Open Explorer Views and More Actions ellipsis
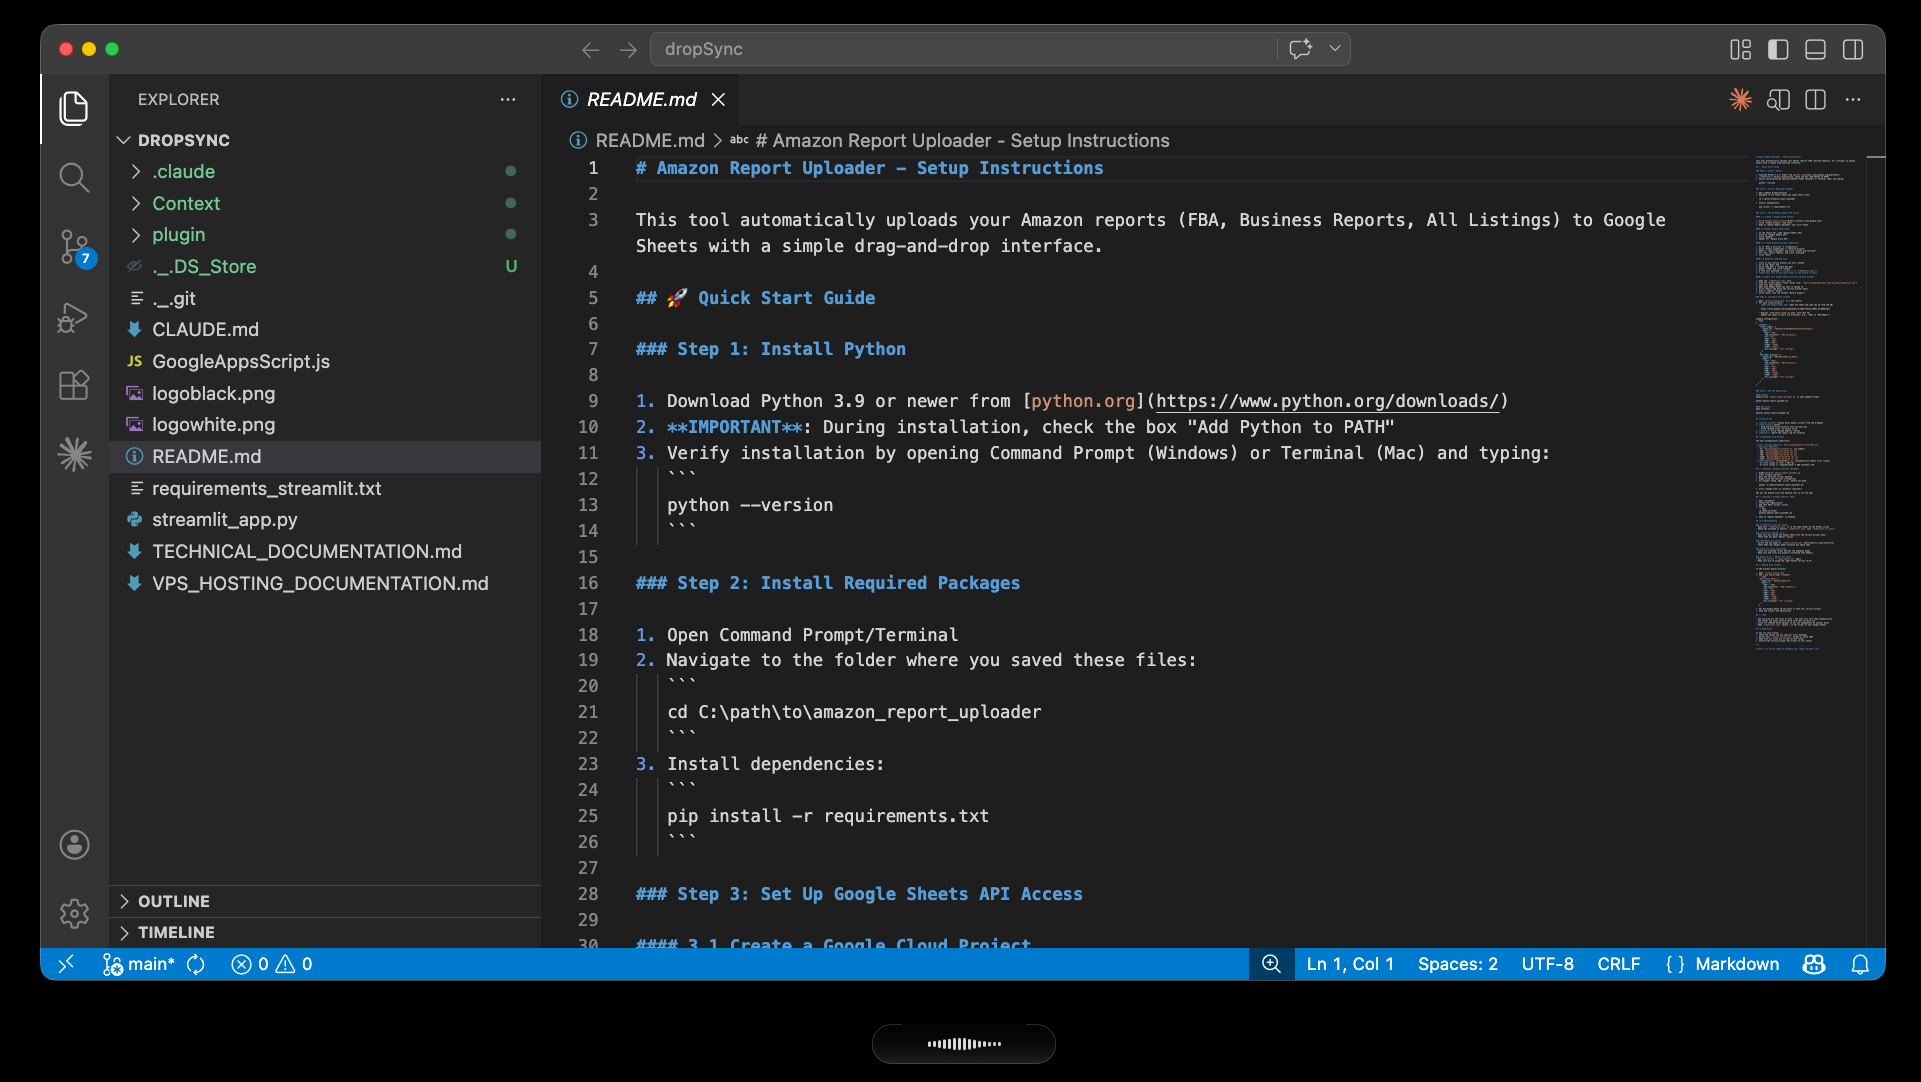The height and width of the screenshot is (1082, 1921). 508,99
